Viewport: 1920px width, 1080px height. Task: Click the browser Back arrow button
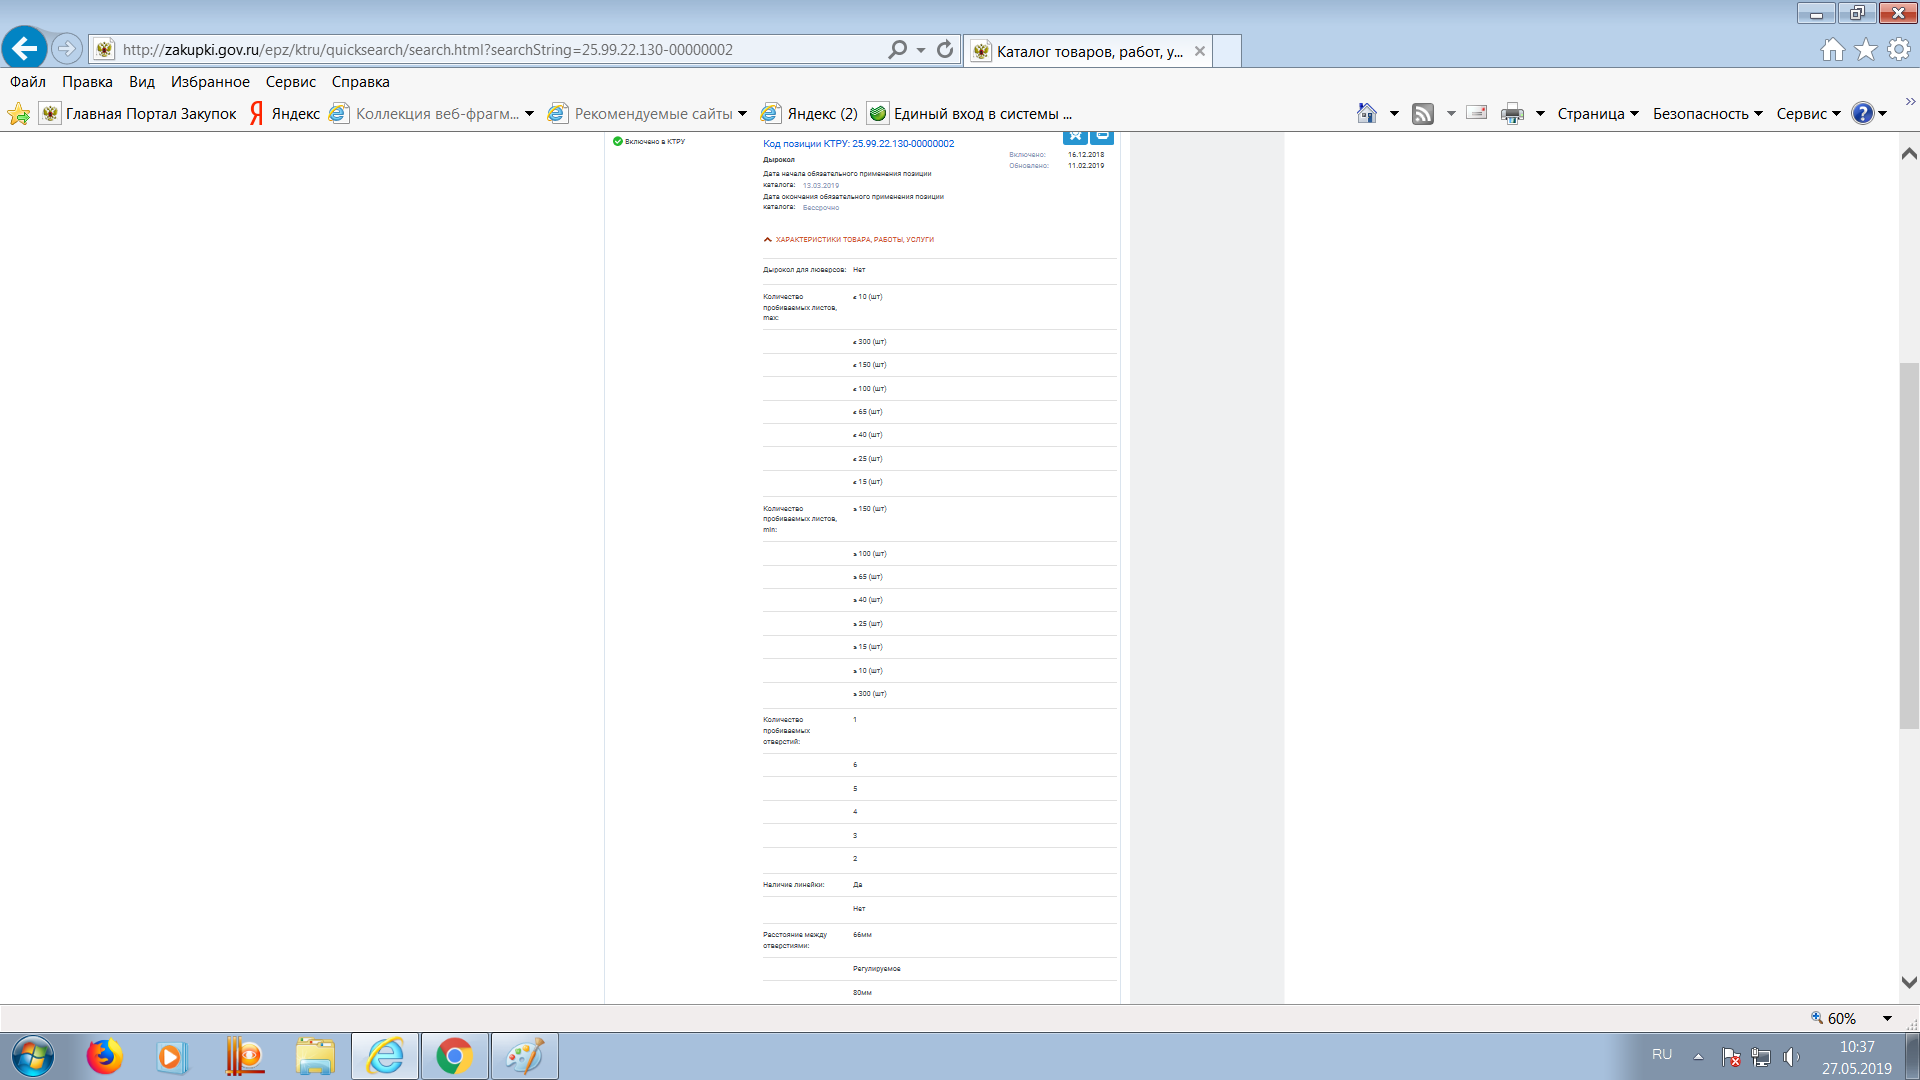pos(24,48)
